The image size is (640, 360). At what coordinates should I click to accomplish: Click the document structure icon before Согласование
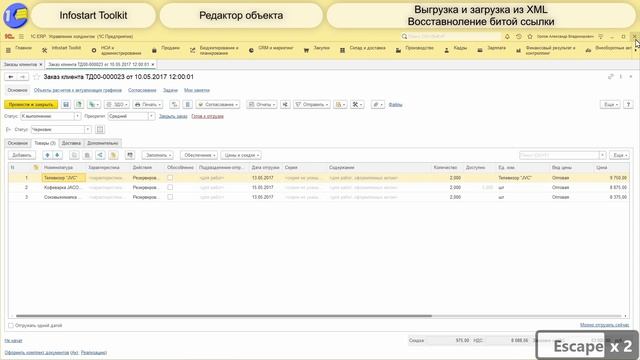(174, 104)
